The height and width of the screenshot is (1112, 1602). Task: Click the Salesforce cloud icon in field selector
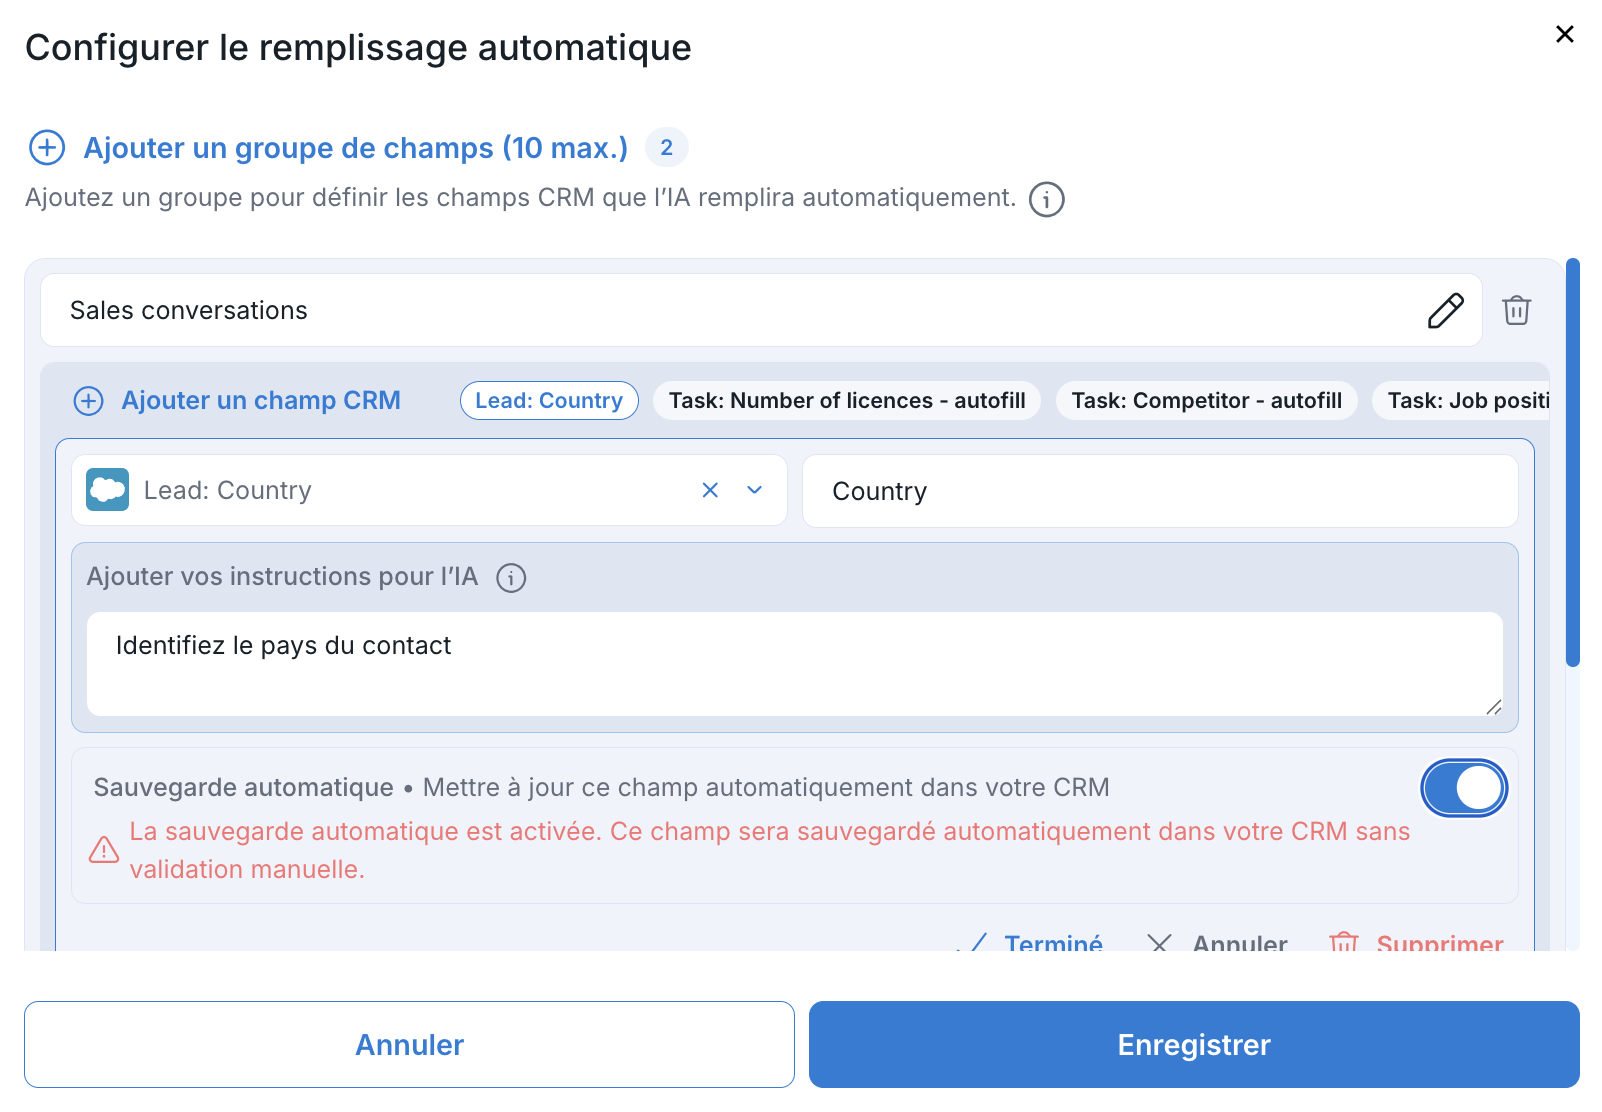click(107, 490)
